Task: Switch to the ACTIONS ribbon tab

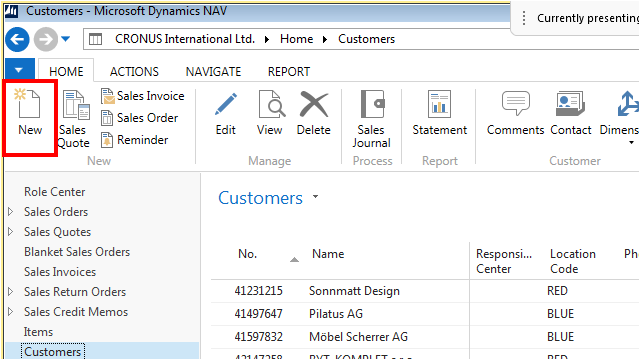Action: tap(134, 71)
